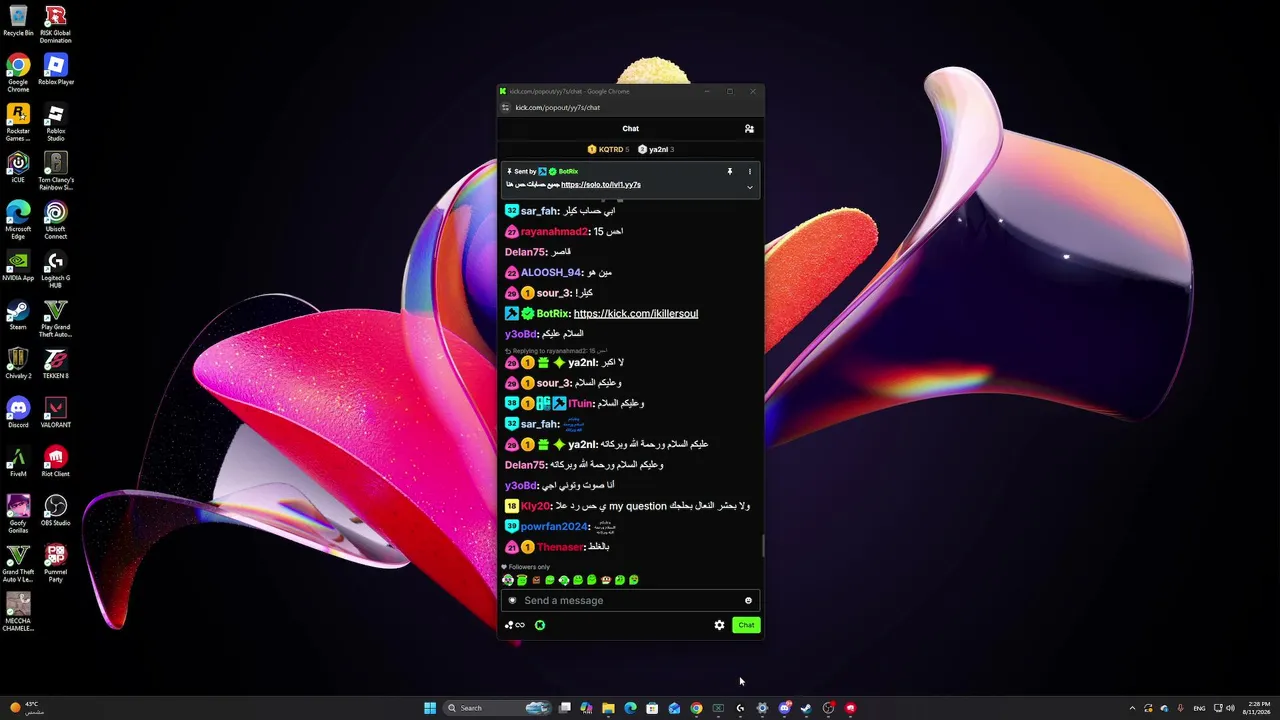Click the green Kick K badge icon
This screenshot has height=720, width=1280.
540,625
